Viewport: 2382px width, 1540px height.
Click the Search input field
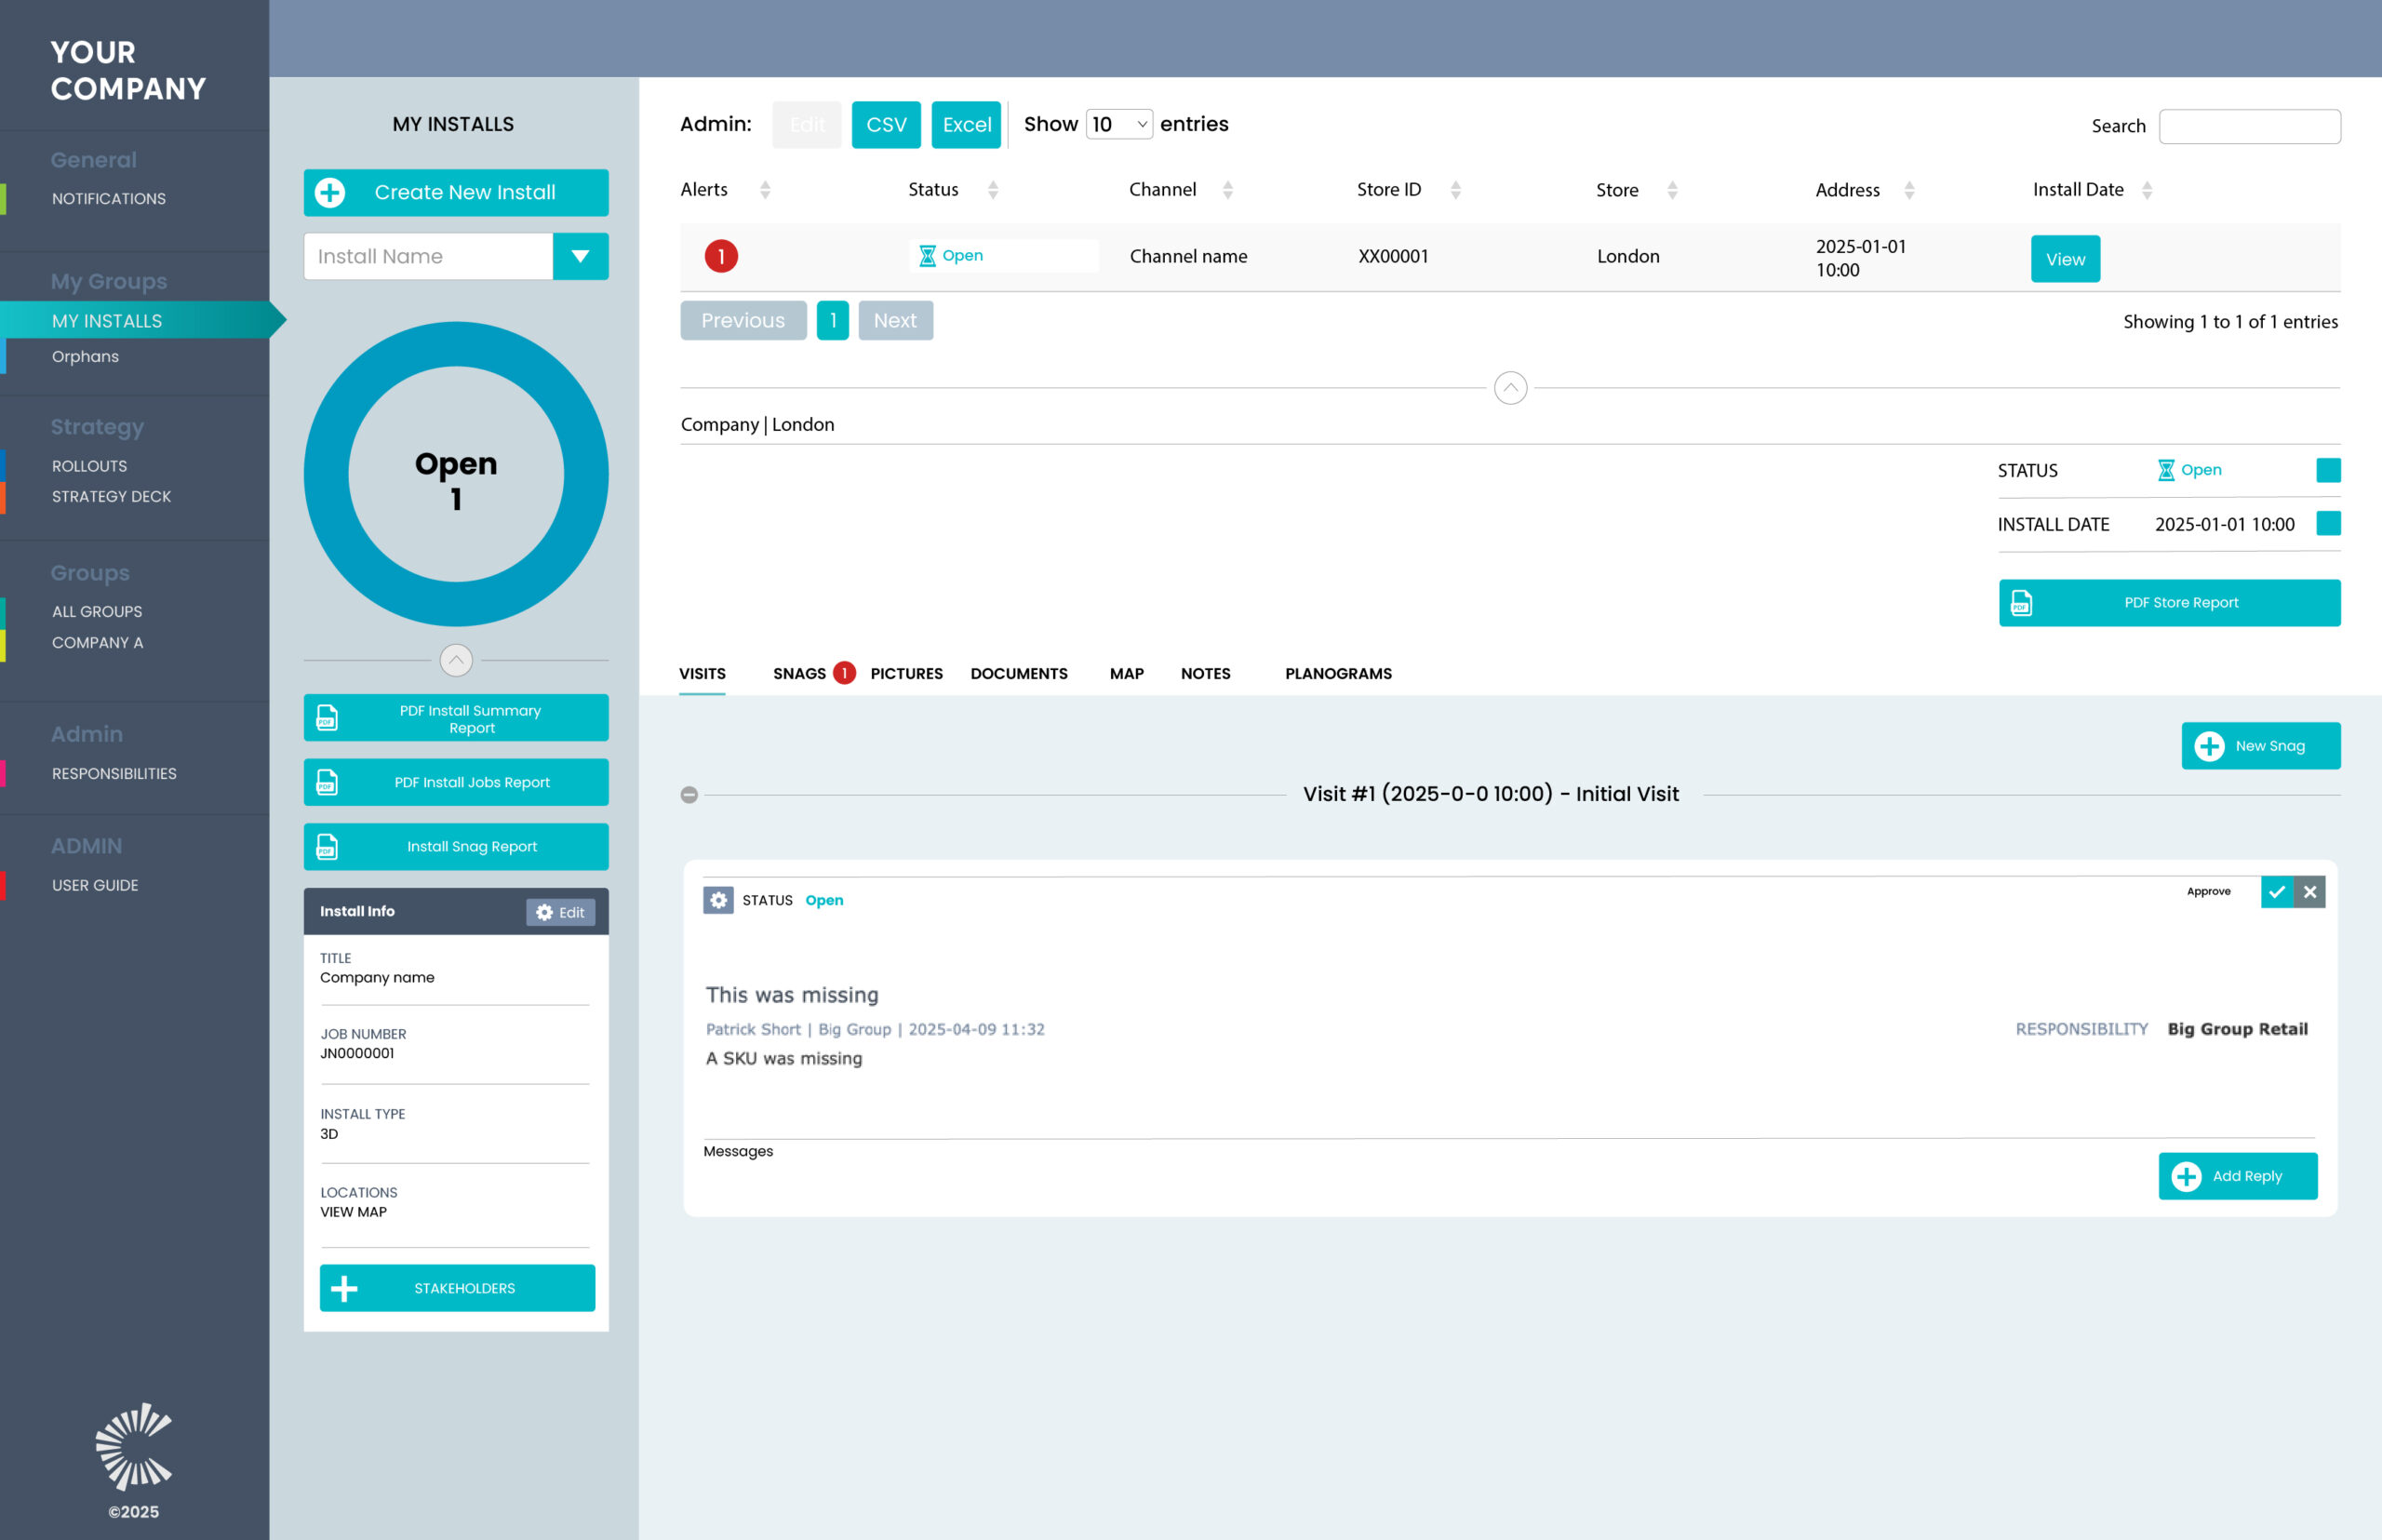coord(2249,126)
